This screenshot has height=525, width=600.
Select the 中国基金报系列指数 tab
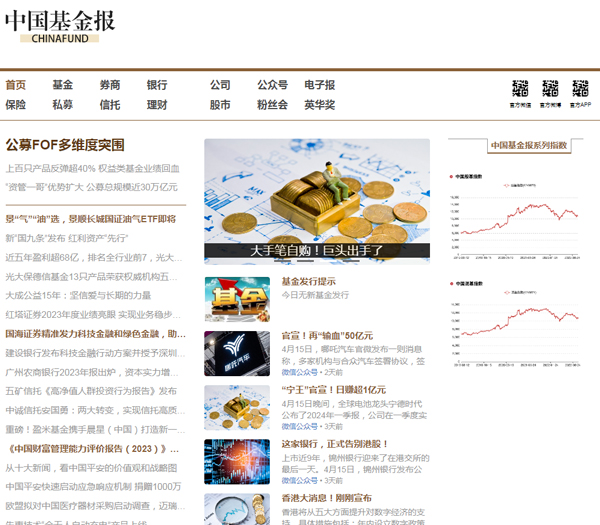point(529,145)
